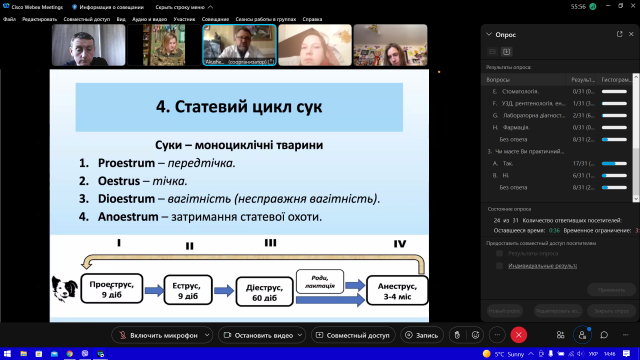This screenshot has height=360, width=640.
Task: Open the participants panel icon
Action: 582,335
